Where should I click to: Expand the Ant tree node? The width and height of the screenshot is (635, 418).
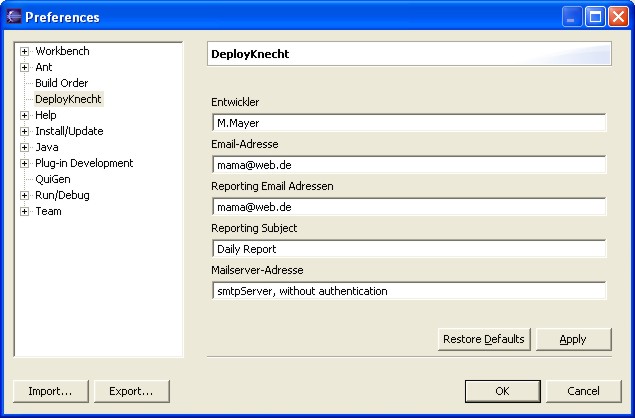coord(24,67)
